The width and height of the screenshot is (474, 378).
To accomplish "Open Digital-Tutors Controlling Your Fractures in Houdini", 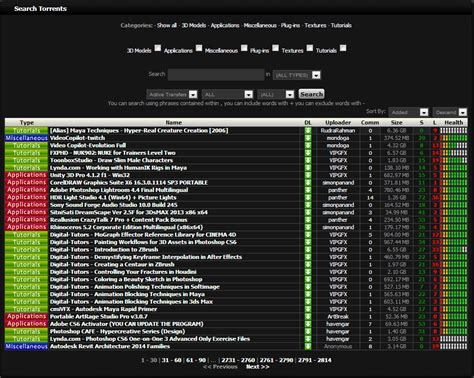I will pyautogui.click(x=123, y=272).
